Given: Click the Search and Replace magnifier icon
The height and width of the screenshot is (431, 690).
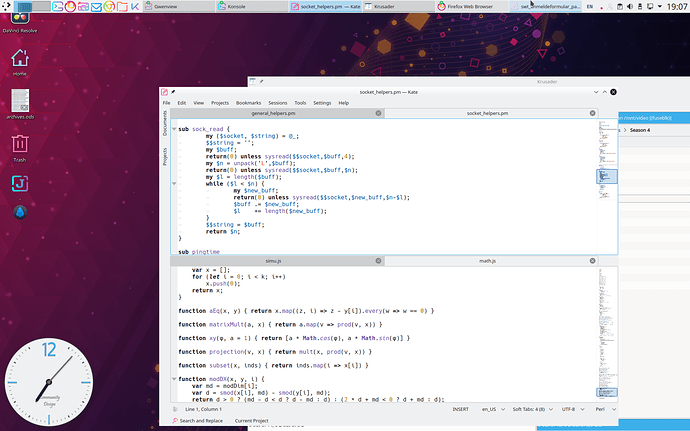Looking at the screenshot, I should click(x=175, y=420).
